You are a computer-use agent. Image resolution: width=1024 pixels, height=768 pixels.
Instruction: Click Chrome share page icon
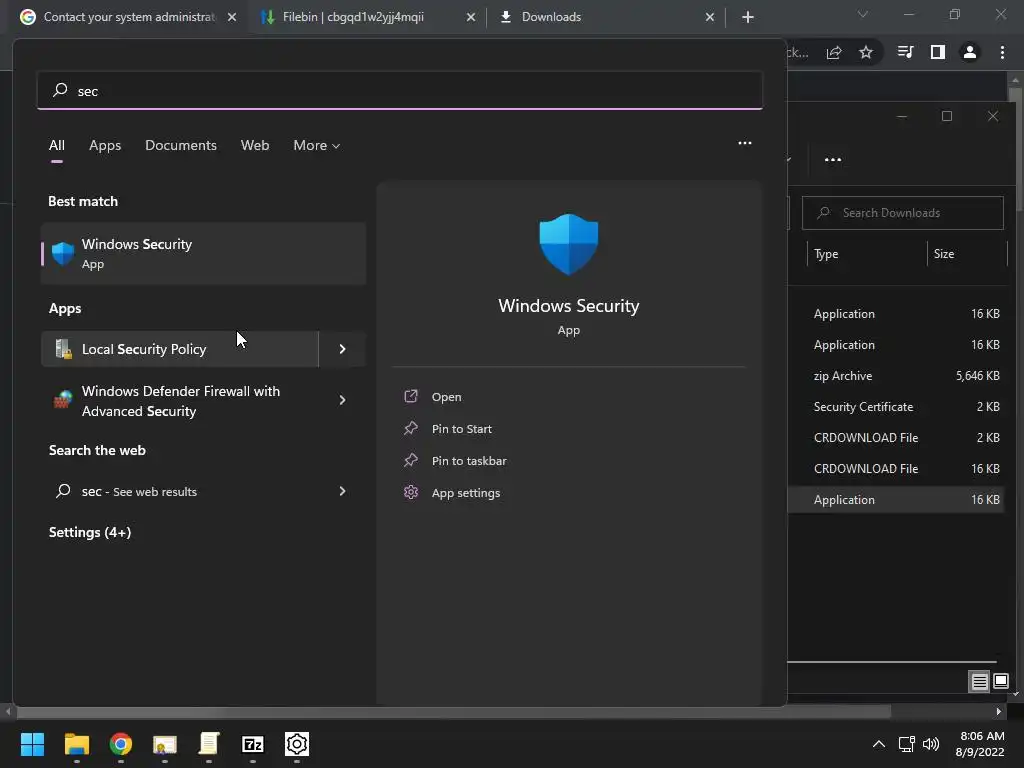coord(834,52)
